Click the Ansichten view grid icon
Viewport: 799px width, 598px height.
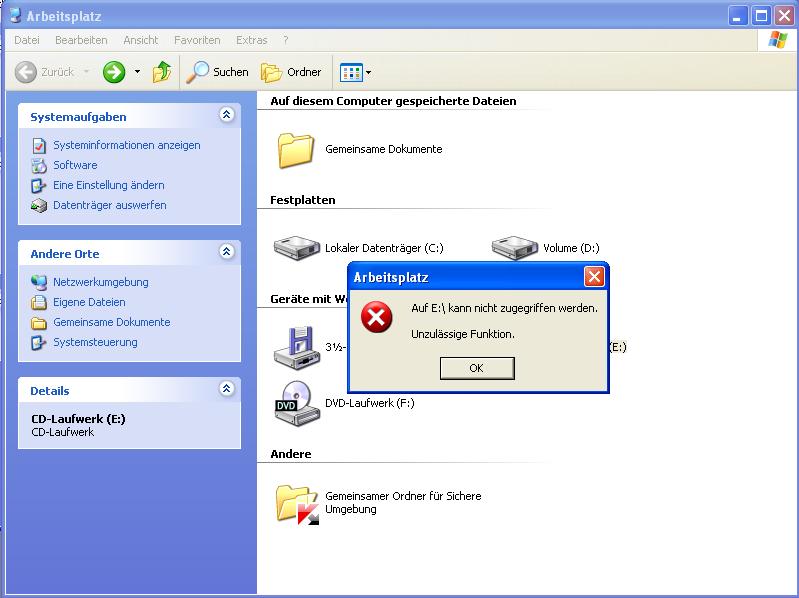351,72
